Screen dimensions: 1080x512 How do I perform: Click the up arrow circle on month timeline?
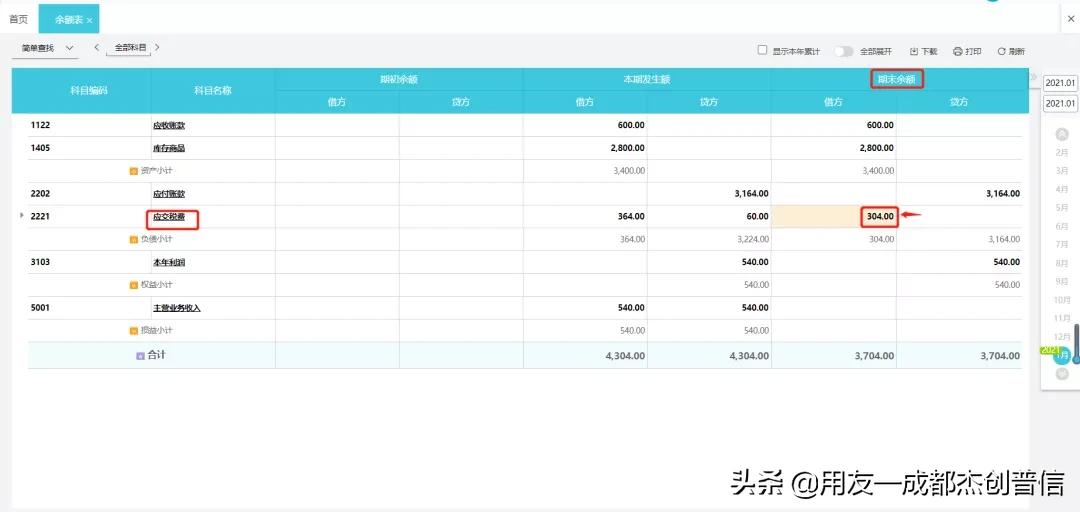(x=1062, y=133)
